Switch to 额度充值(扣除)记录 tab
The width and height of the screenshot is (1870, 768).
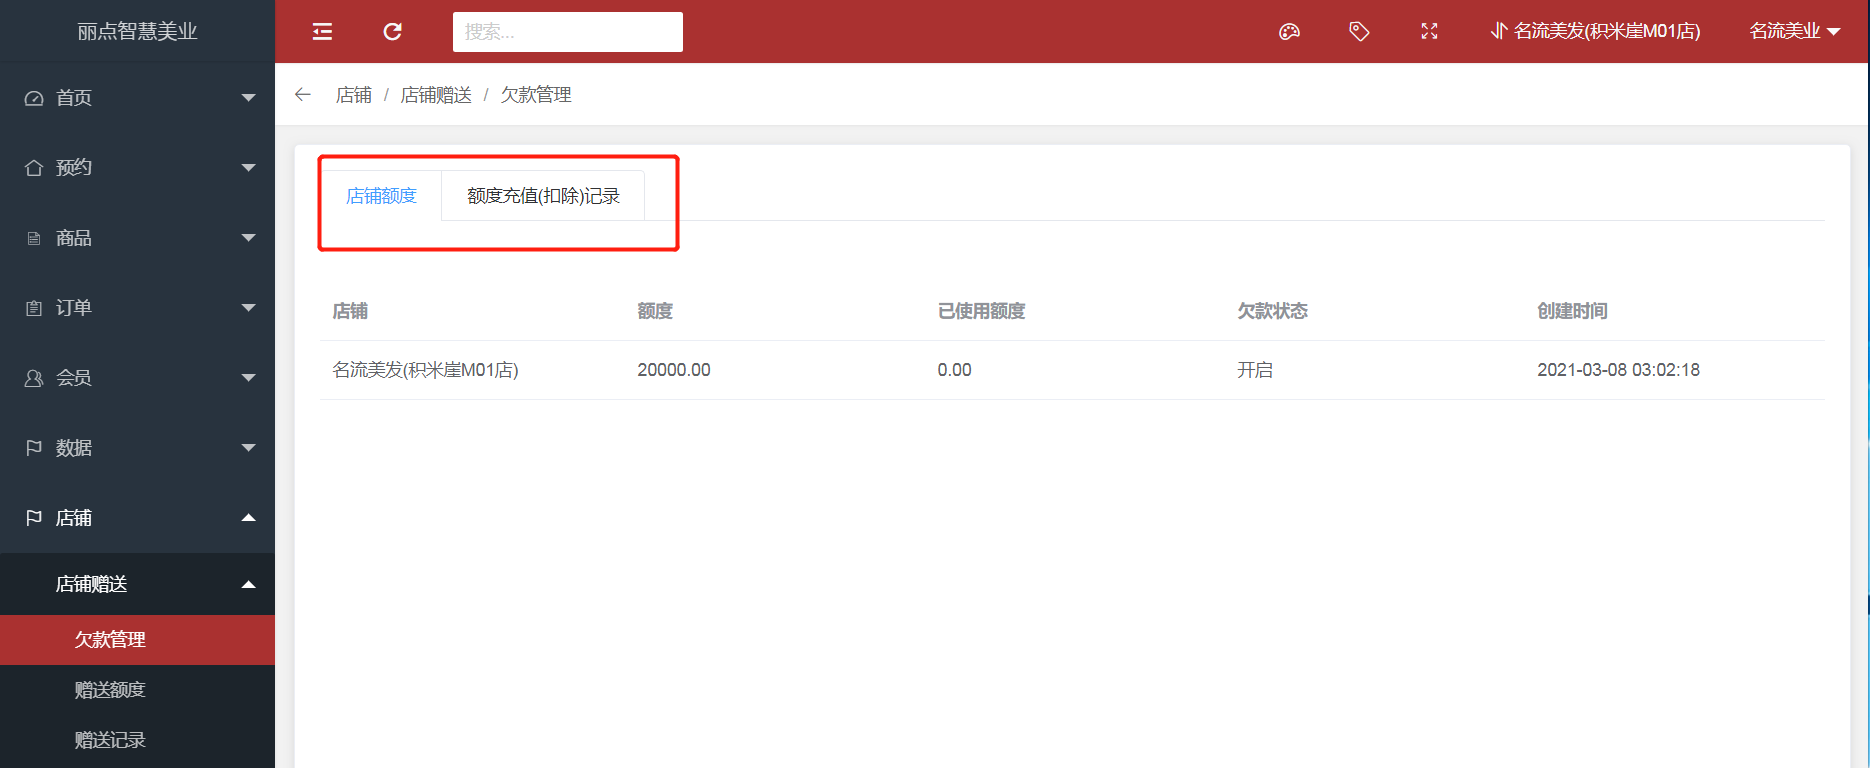[543, 196]
